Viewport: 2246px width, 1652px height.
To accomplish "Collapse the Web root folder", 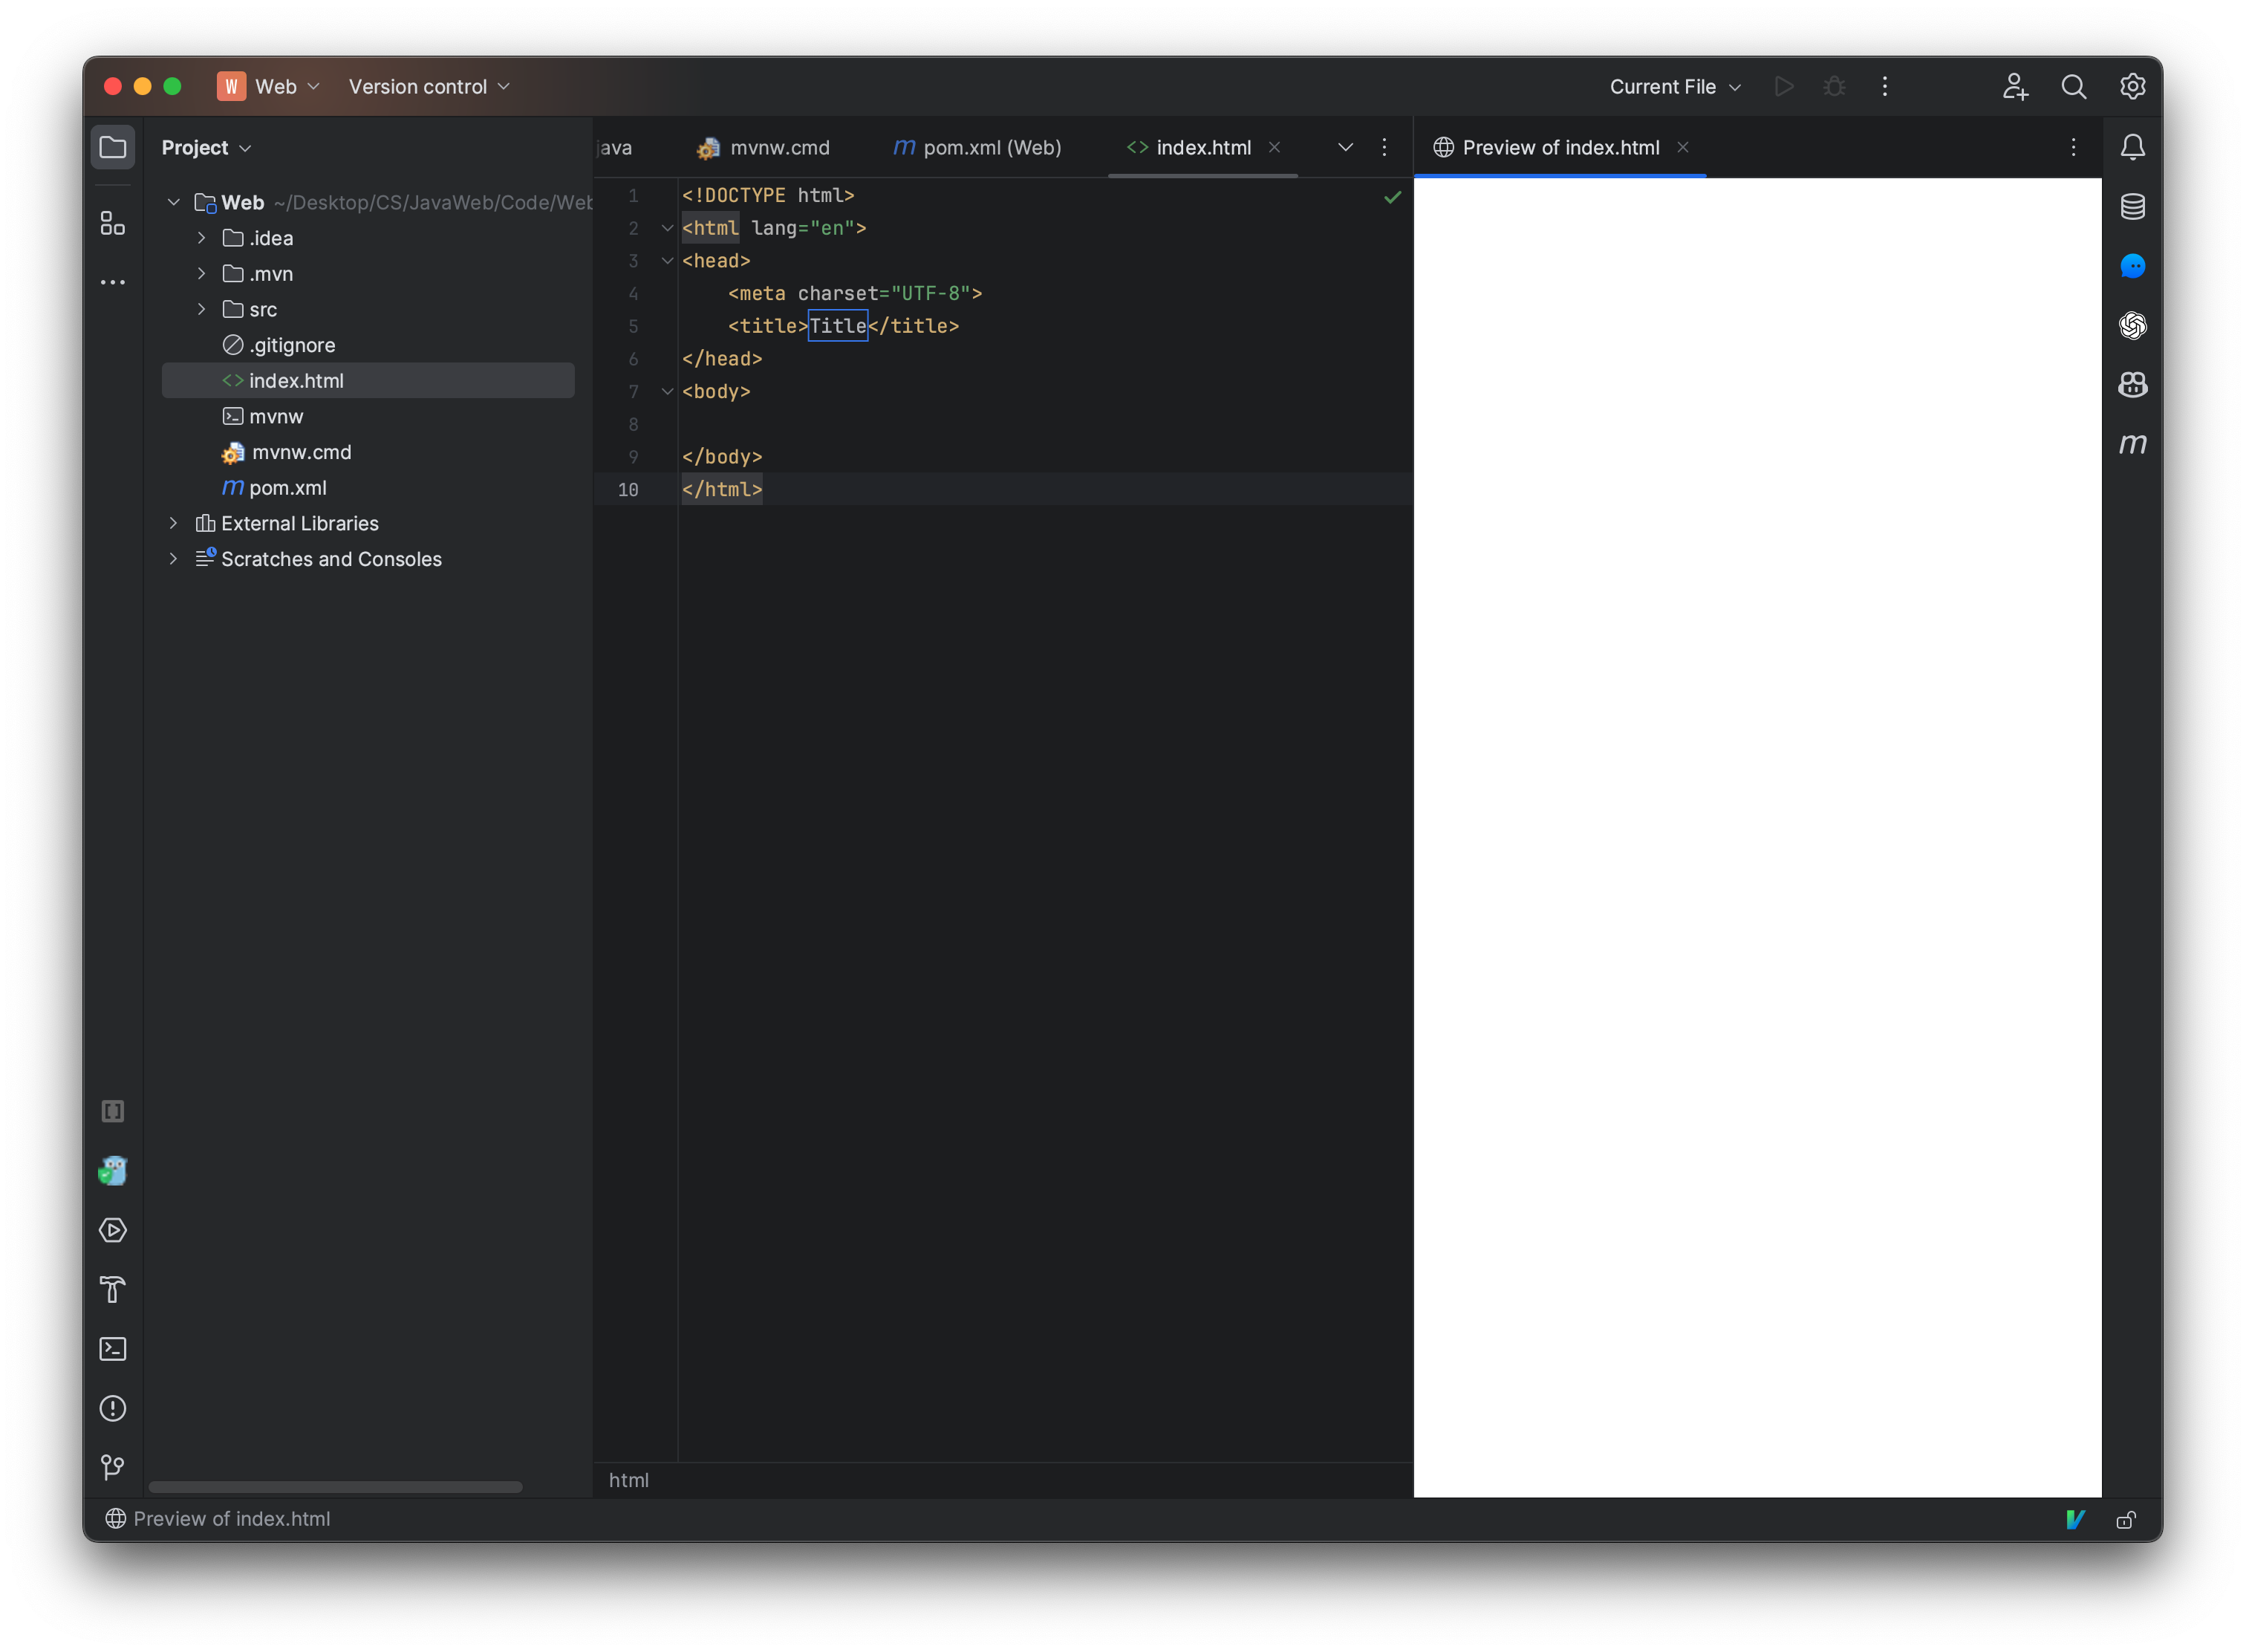I will [174, 203].
